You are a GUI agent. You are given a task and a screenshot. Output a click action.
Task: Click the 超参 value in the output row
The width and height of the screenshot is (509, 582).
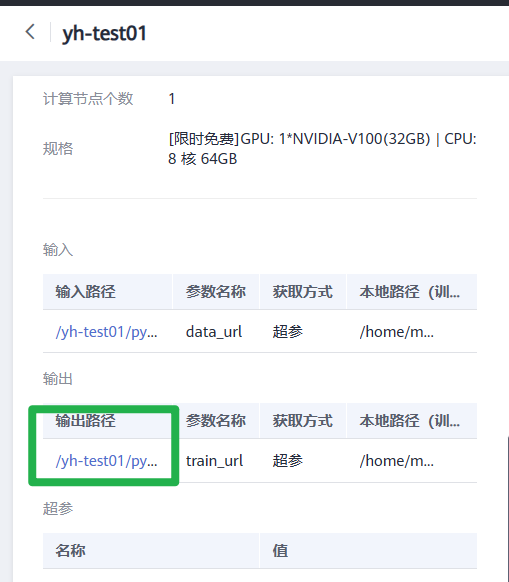point(288,461)
